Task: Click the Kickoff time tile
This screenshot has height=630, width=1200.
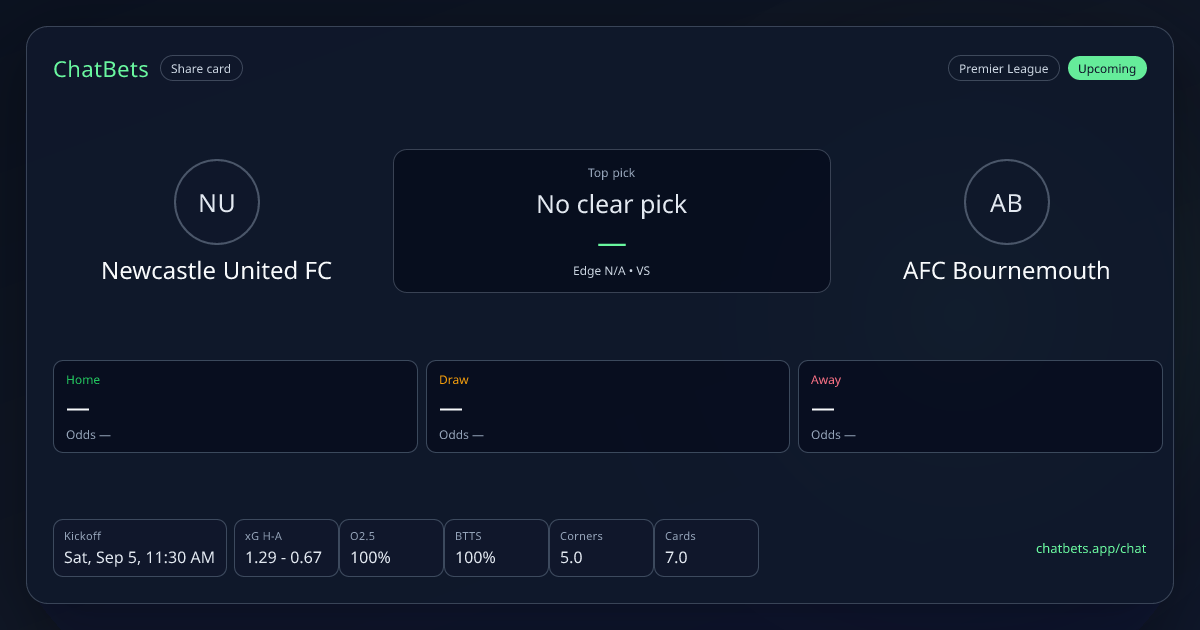Action: (x=140, y=548)
